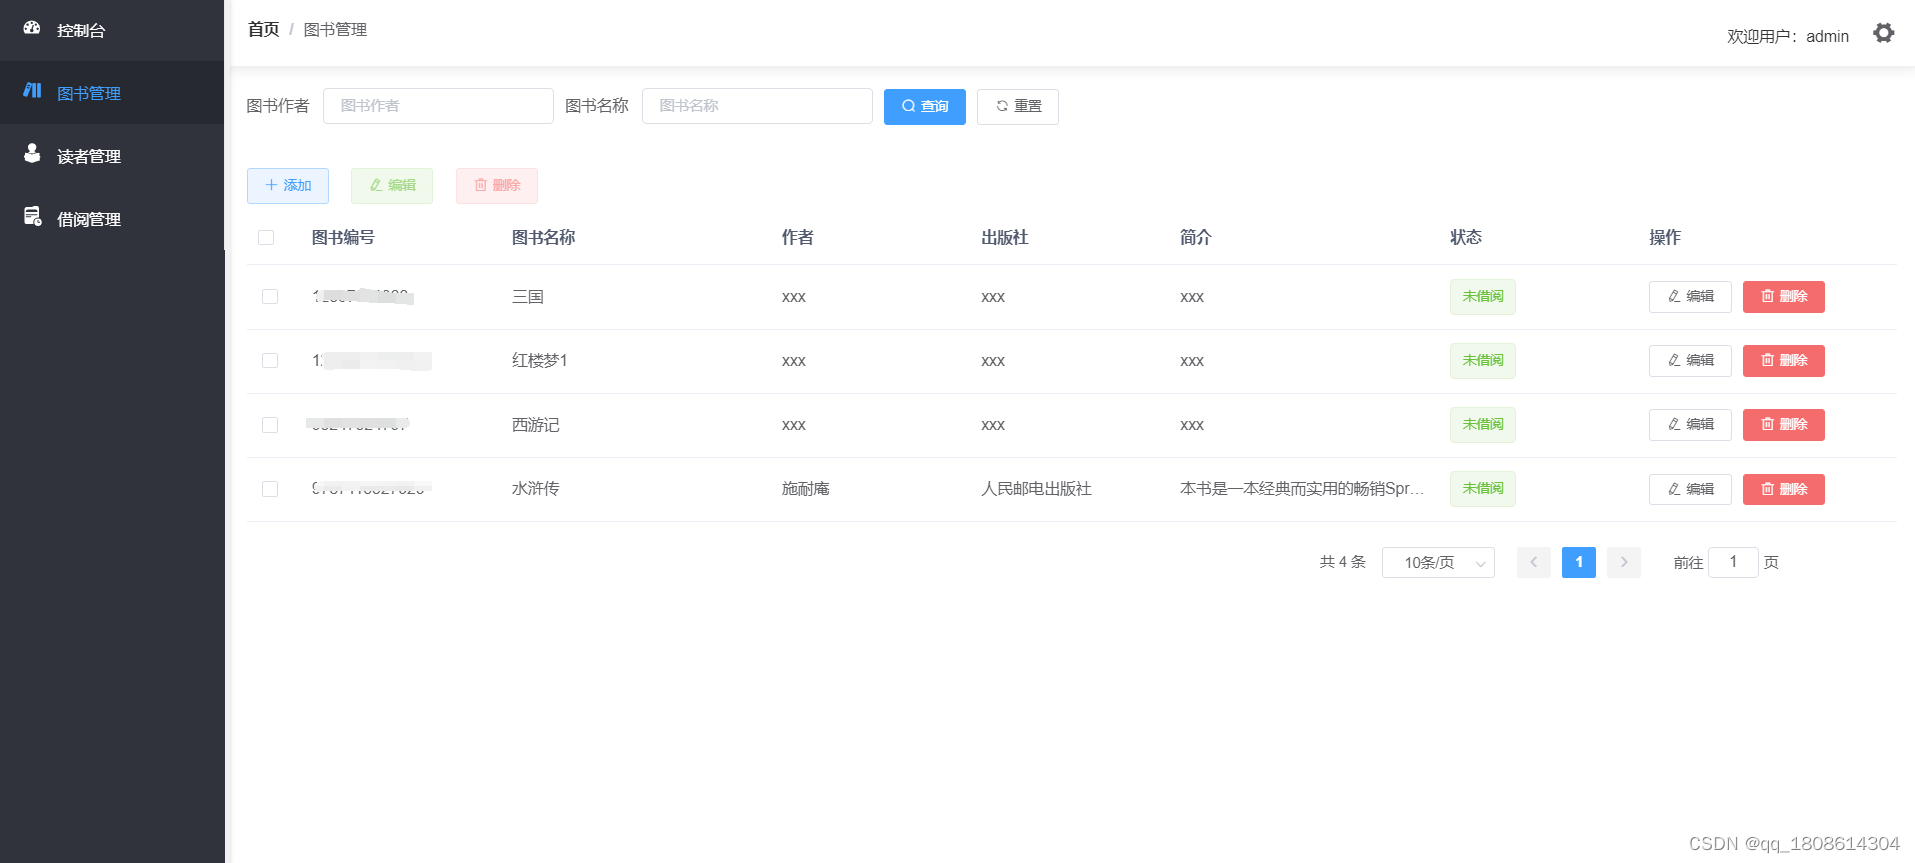Navigate to 借阅管理 menu item

[89, 219]
